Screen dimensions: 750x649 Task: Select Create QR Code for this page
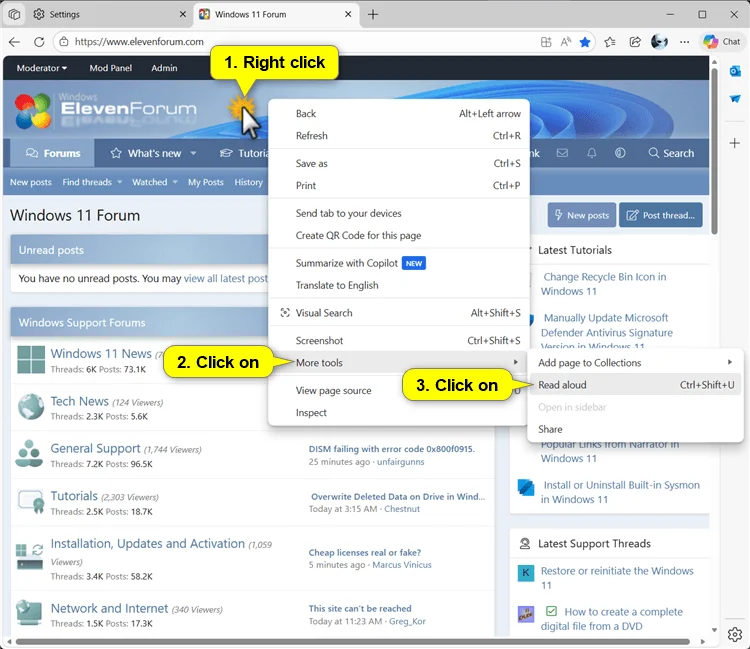click(x=399, y=235)
